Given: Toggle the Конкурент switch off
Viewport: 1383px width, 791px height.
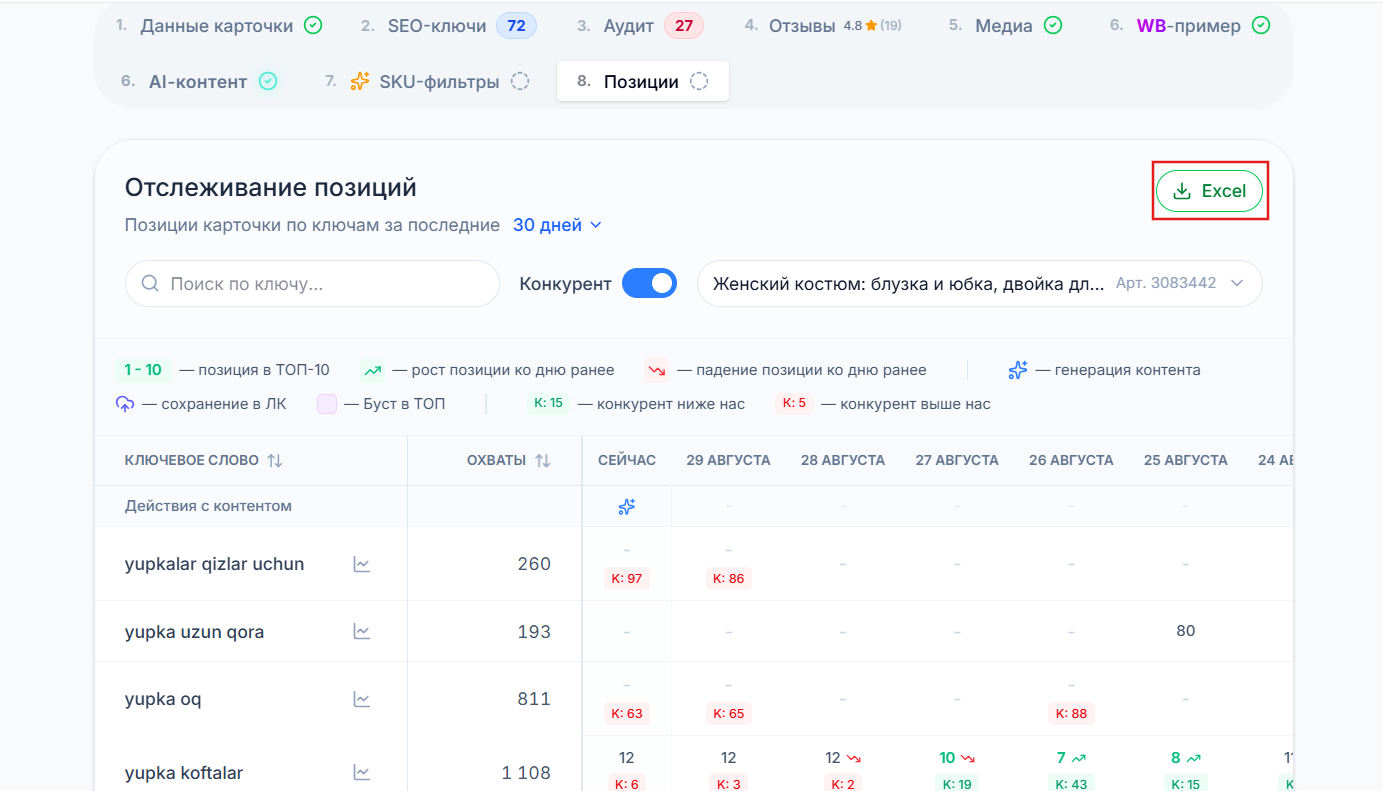Looking at the screenshot, I should click(649, 284).
